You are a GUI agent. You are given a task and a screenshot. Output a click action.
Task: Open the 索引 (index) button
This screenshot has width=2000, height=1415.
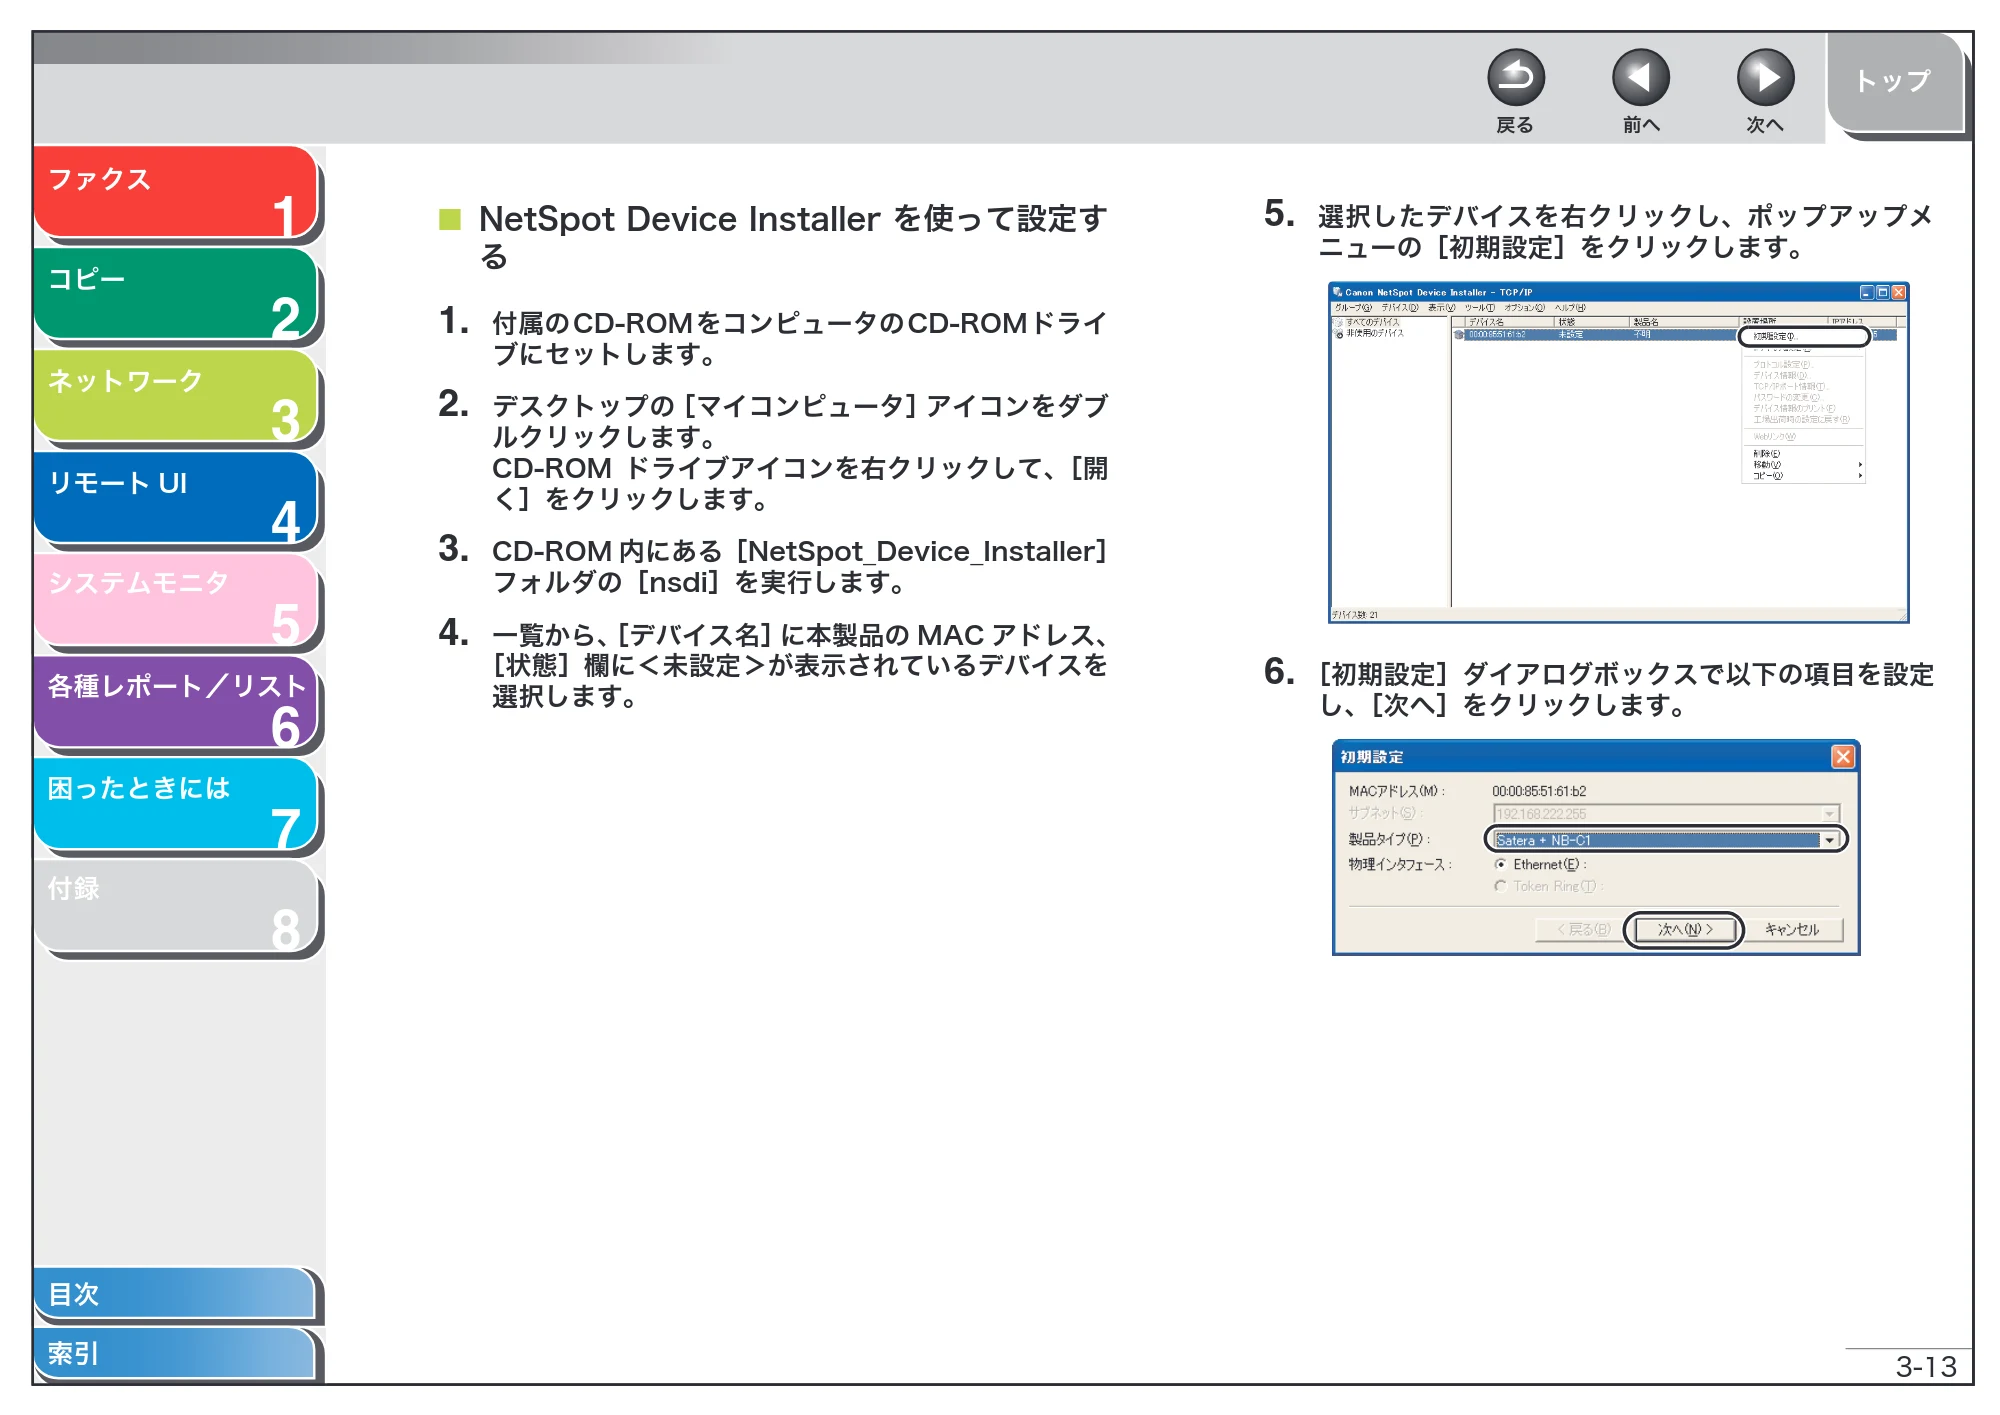175,1353
